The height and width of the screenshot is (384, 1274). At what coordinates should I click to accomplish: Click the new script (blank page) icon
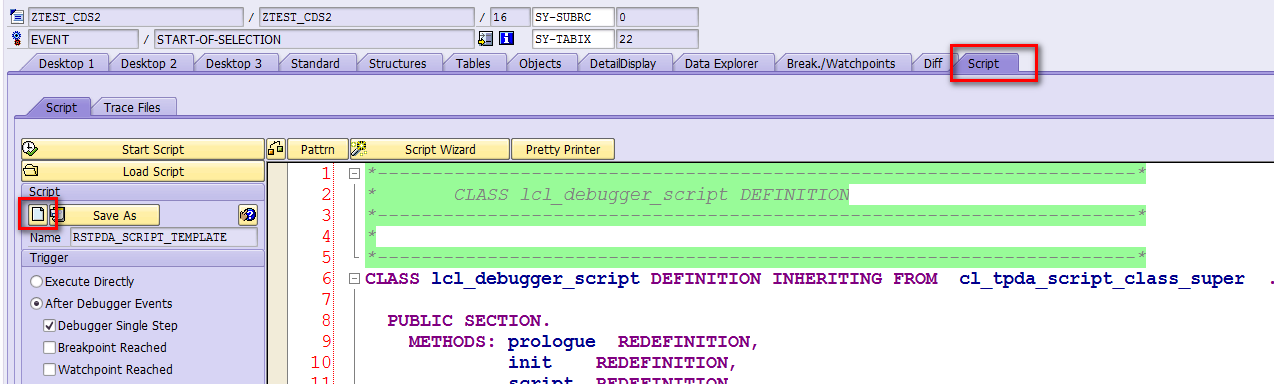37,214
